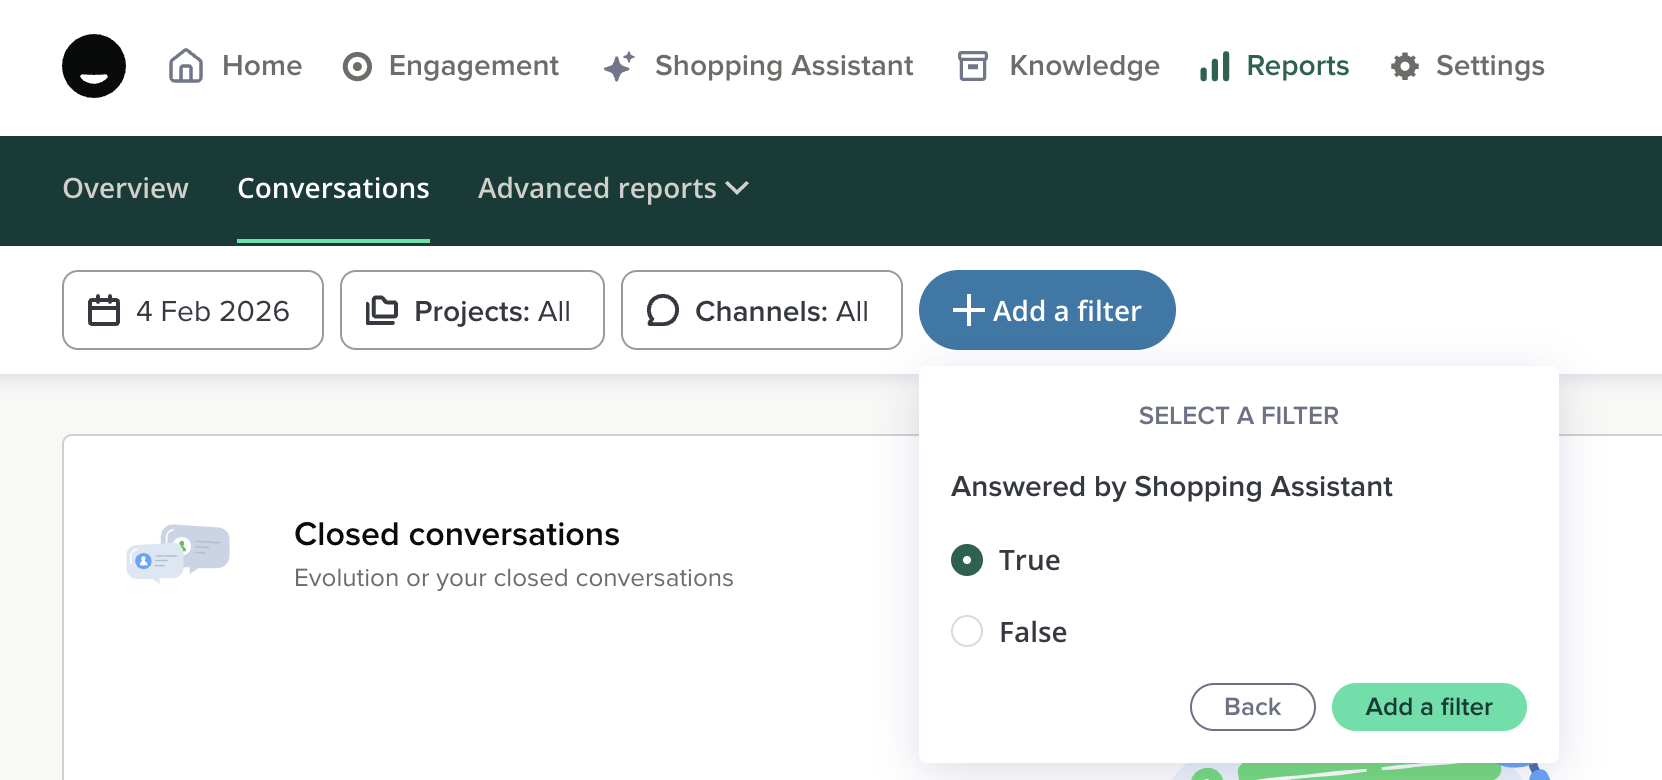Click the Reports bar chart icon
The height and width of the screenshot is (780, 1662).
tap(1215, 67)
